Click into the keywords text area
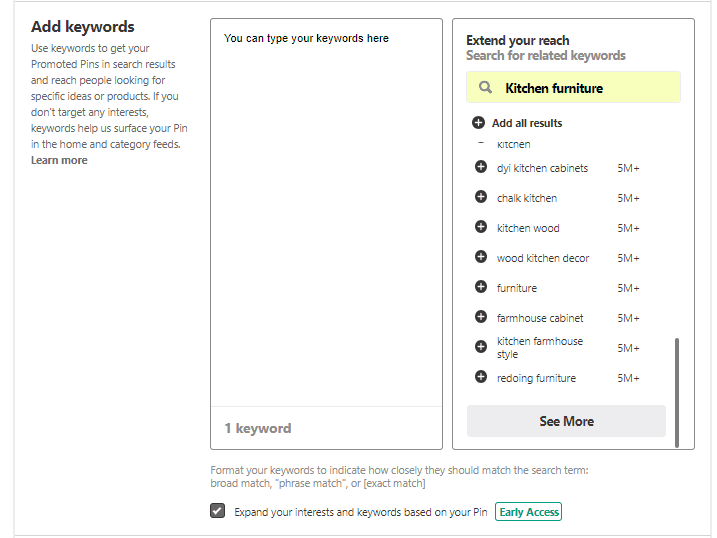 pos(326,213)
